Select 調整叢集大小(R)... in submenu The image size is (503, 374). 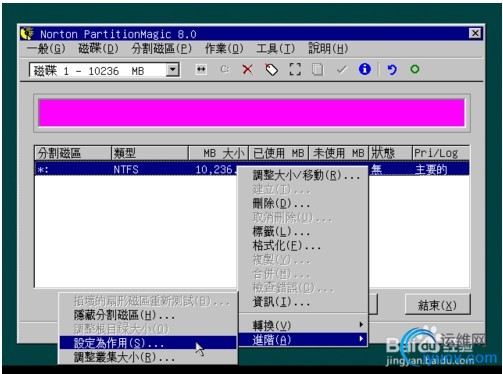148,357
